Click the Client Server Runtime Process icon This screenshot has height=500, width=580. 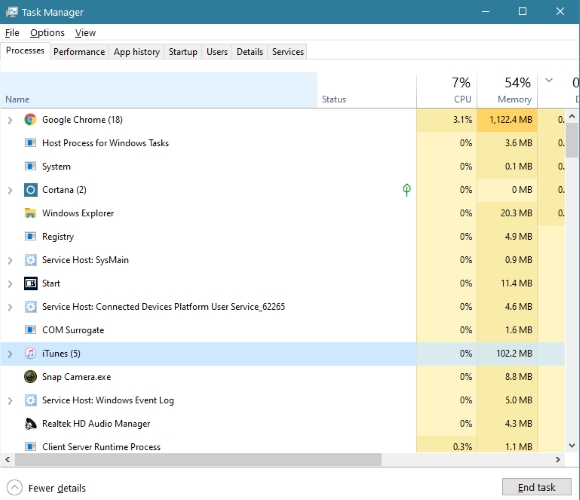(x=30, y=447)
